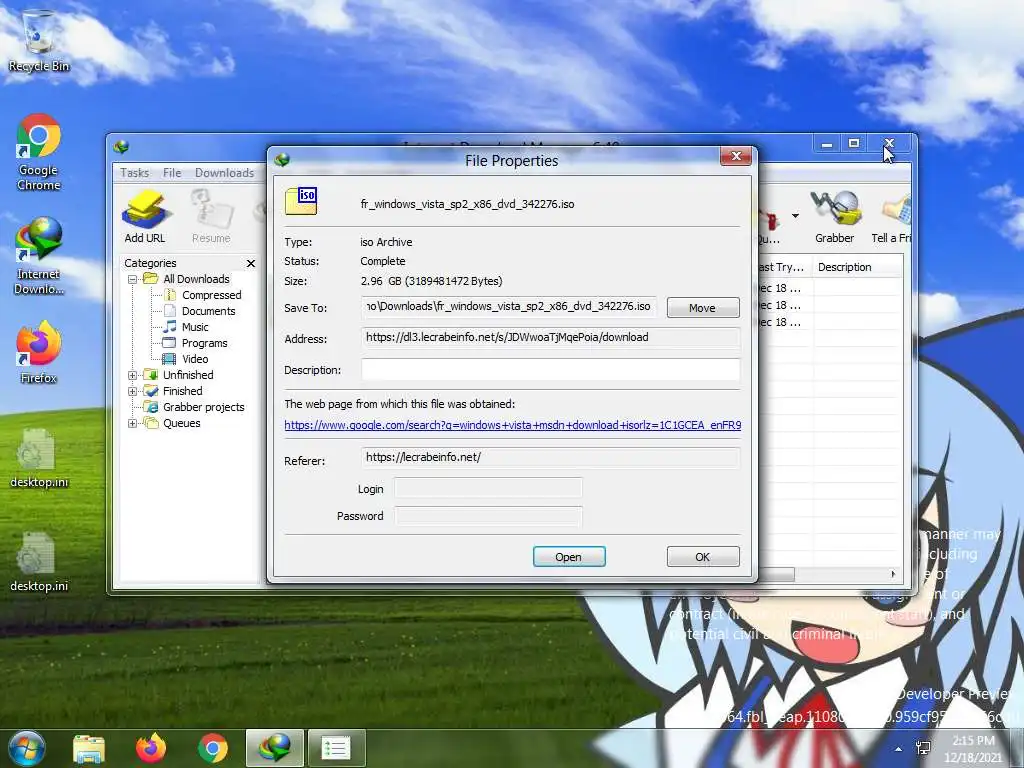The image size is (1024, 768).
Task: Click the Move button
Action: tap(703, 308)
